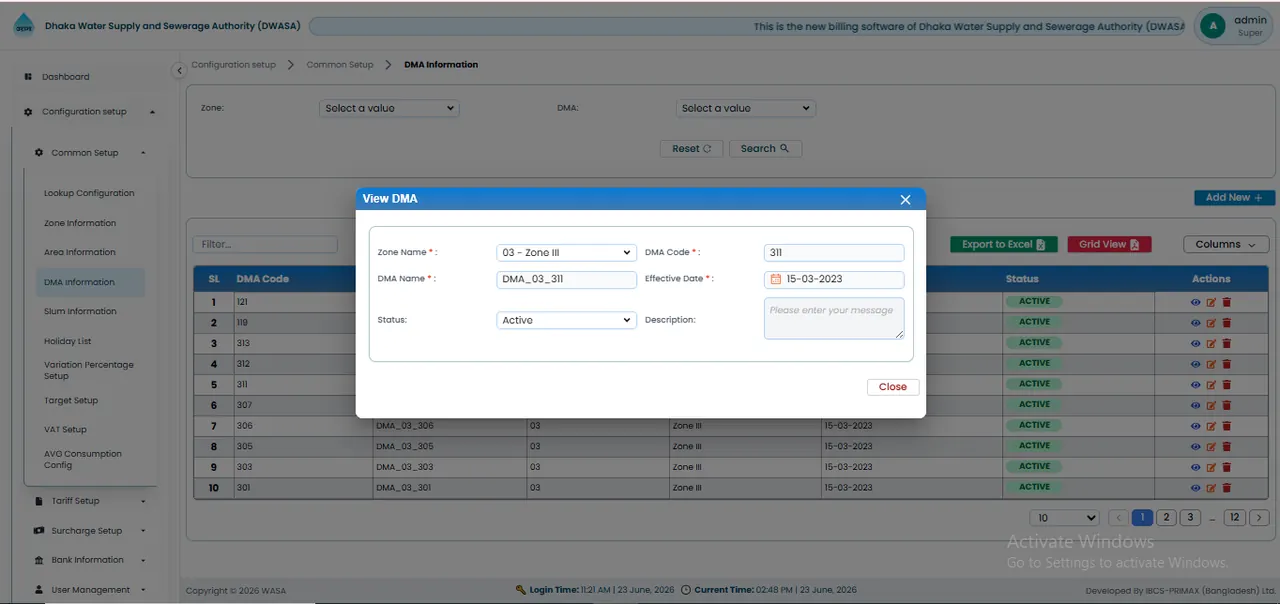Open the Zone Name dropdown in dialog

point(566,253)
